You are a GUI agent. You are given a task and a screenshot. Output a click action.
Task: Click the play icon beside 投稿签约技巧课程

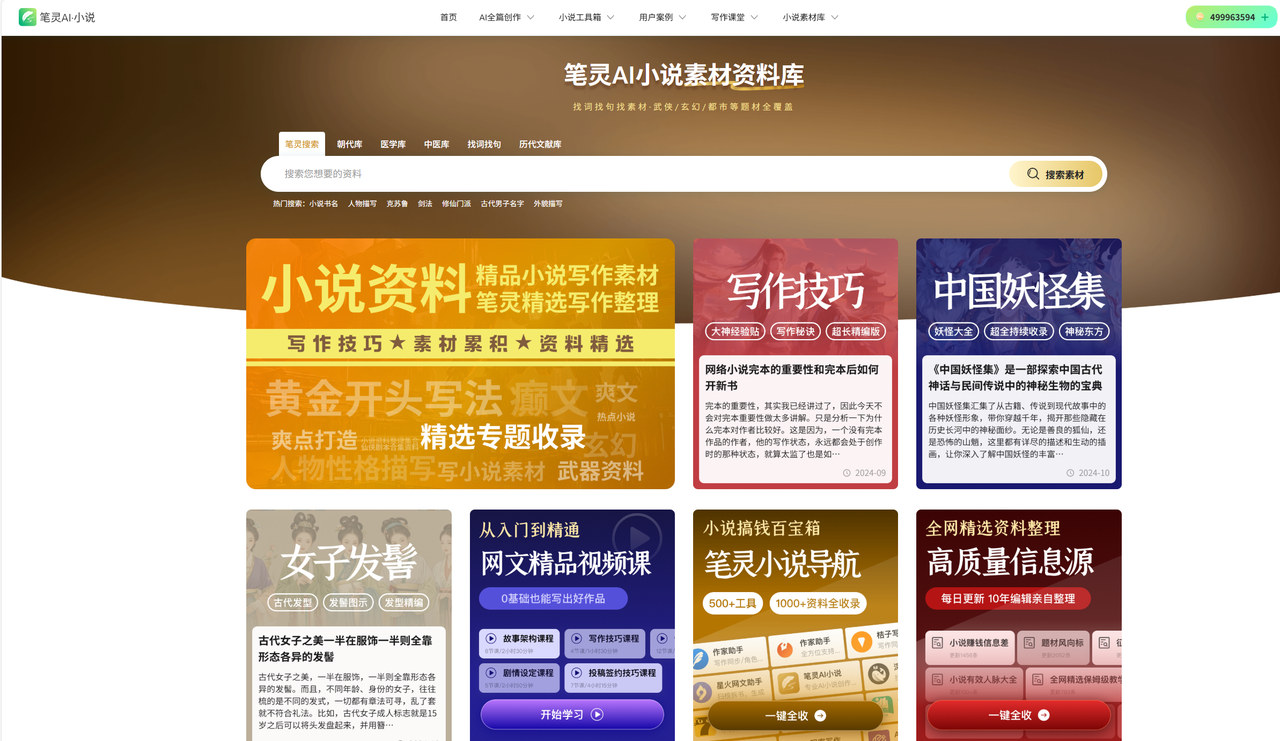click(576, 673)
